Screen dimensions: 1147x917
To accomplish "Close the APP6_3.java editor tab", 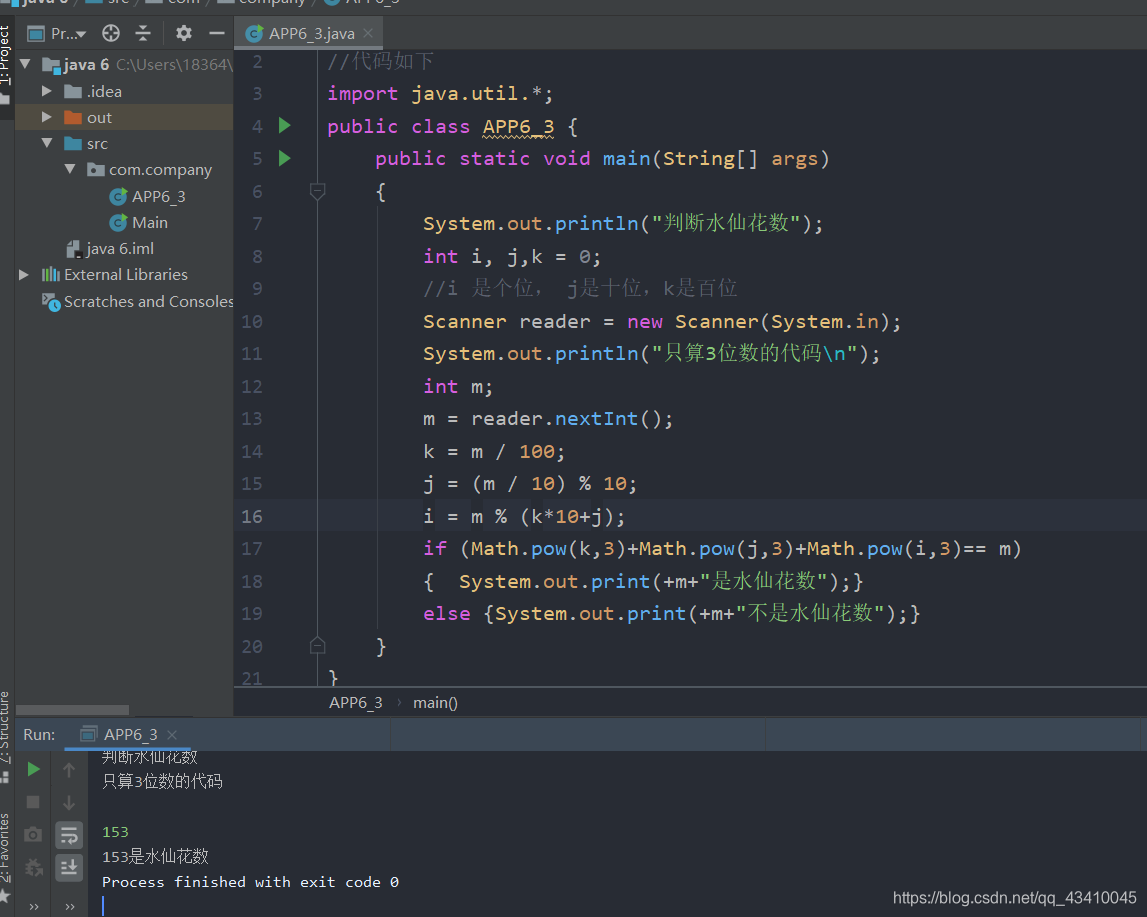I will point(368,33).
